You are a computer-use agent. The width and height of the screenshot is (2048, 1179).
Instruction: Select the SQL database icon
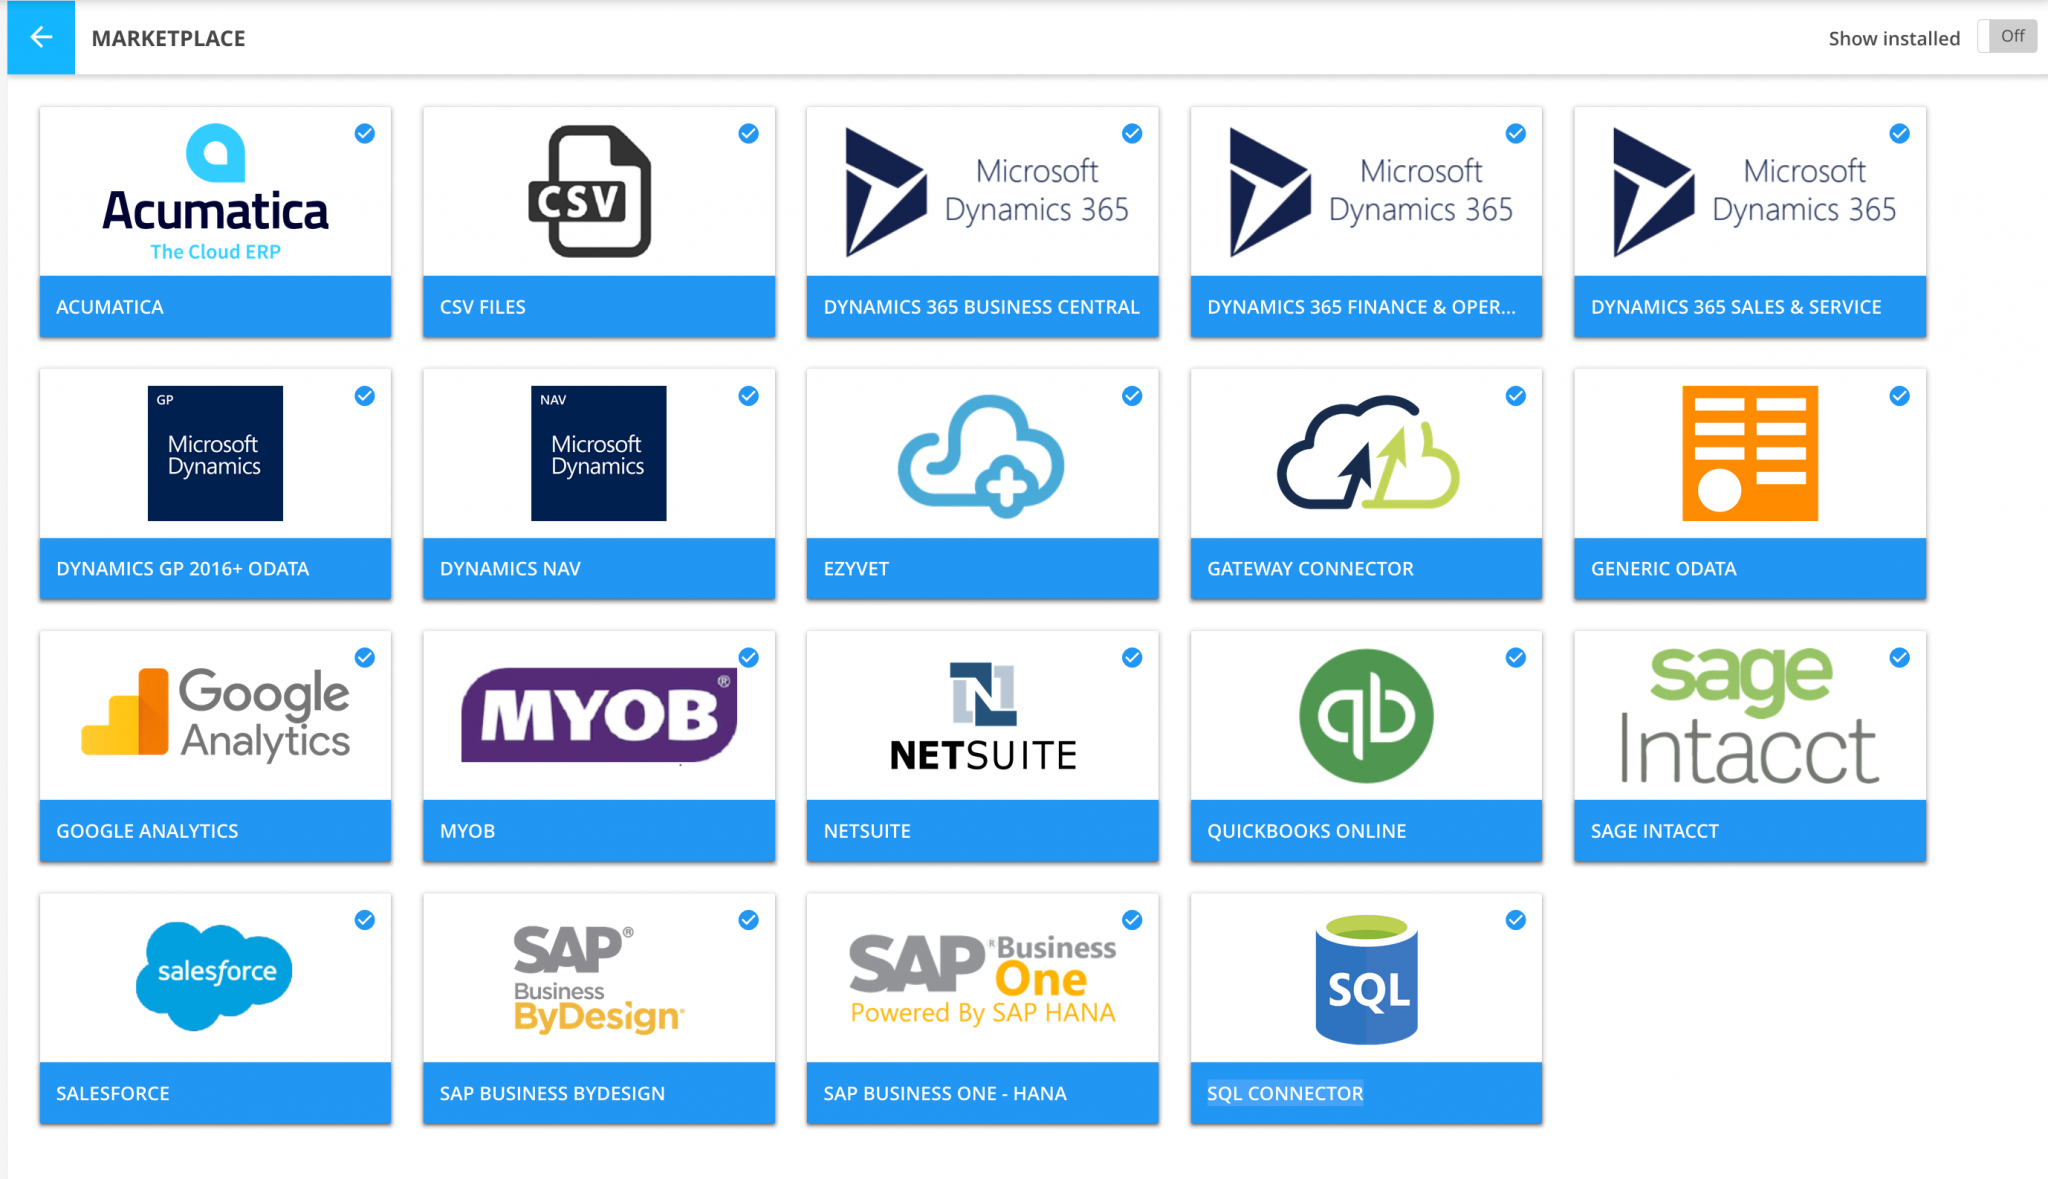click(1366, 979)
